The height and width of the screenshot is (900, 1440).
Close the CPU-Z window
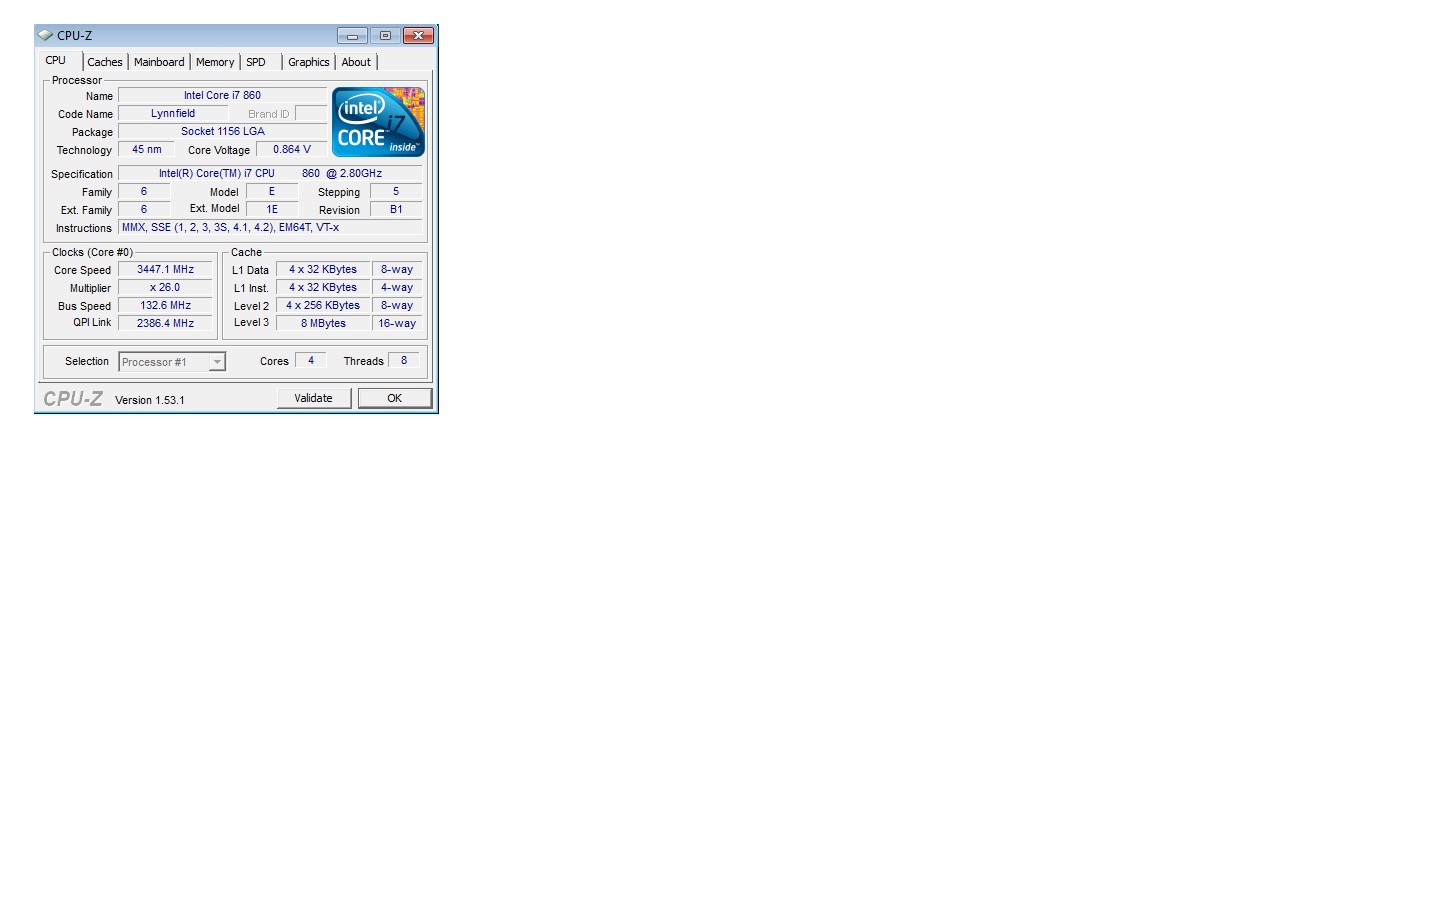point(418,36)
